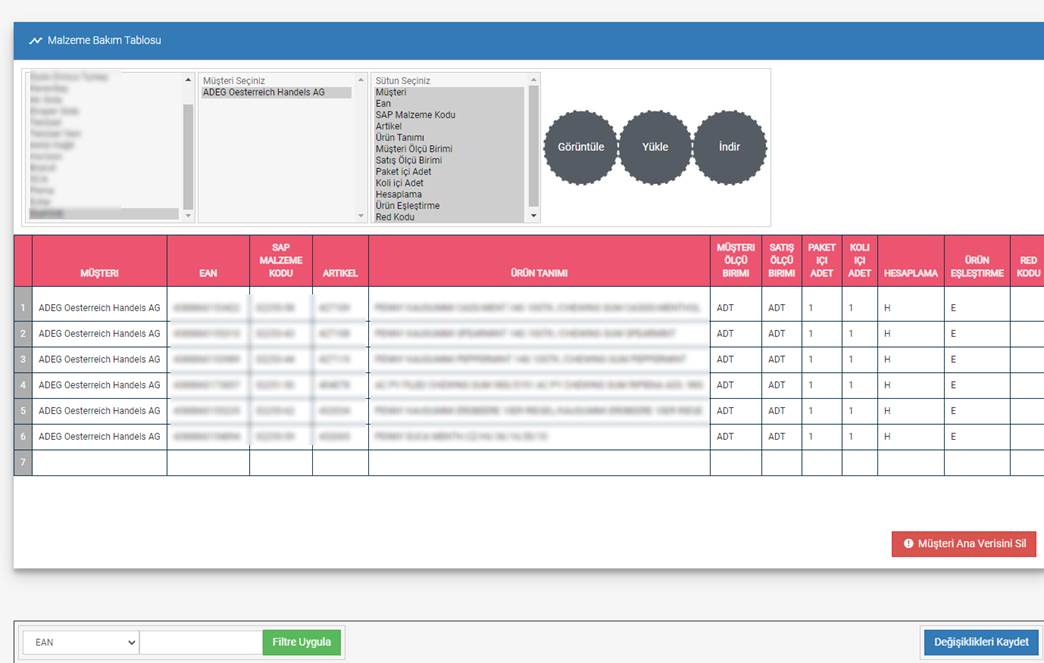Click the SAP MALZEME KODU column header

tap(281, 261)
